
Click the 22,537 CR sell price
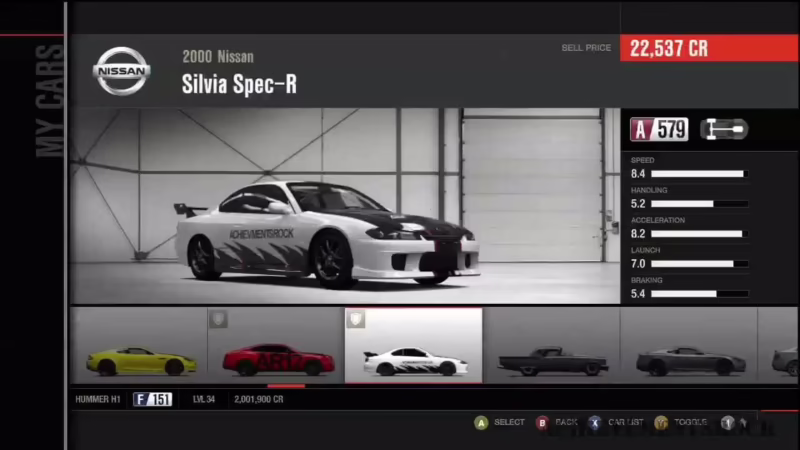[x=669, y=48]
